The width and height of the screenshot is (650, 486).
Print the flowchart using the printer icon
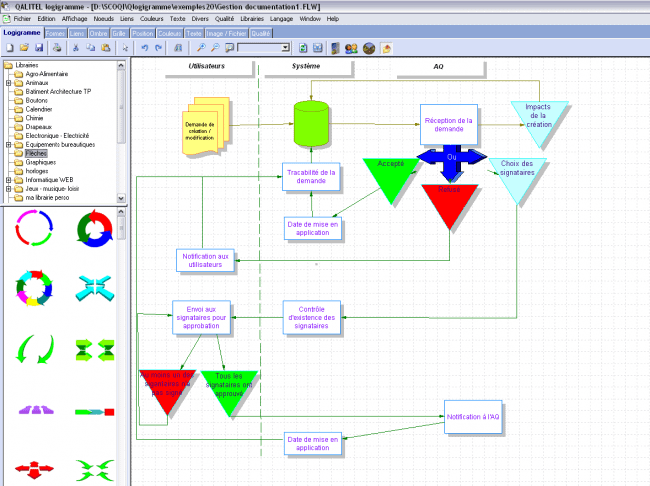(57, 48)
